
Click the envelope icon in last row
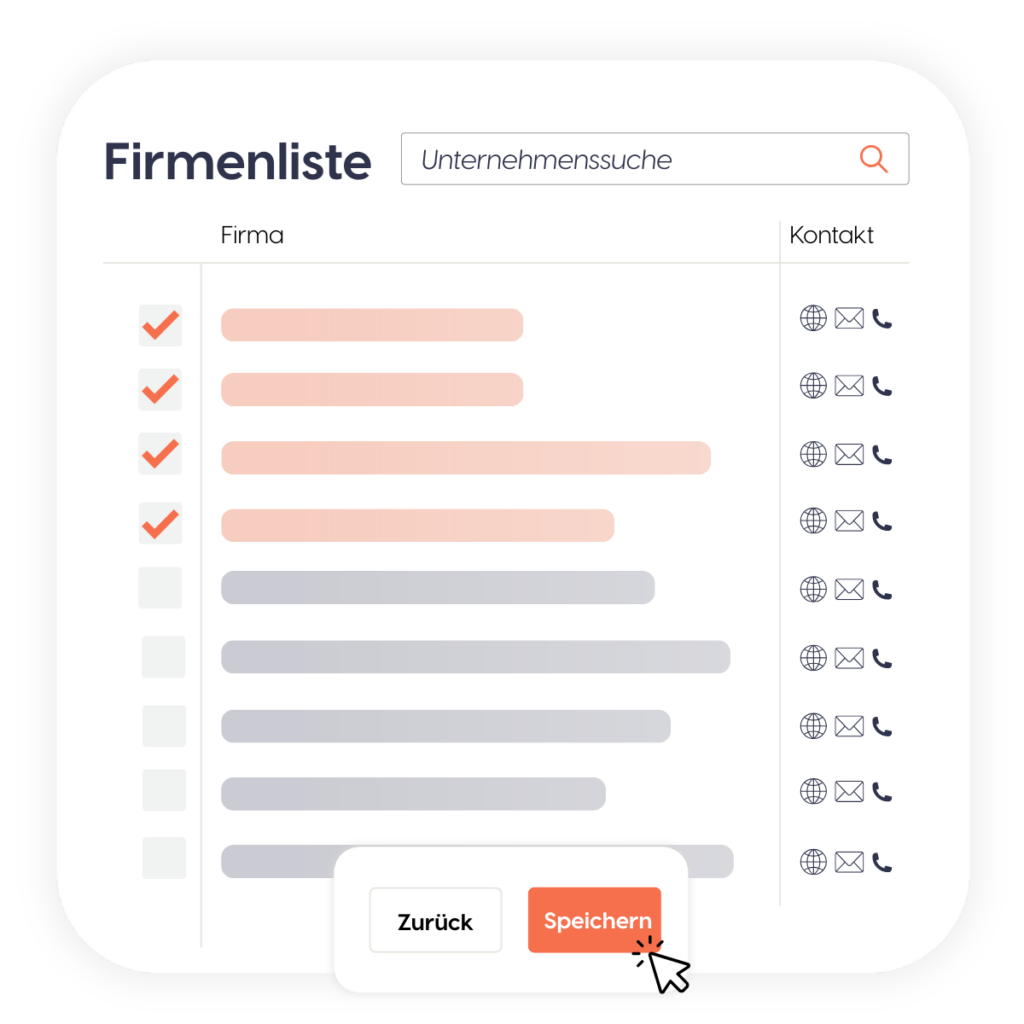[849, 861]
